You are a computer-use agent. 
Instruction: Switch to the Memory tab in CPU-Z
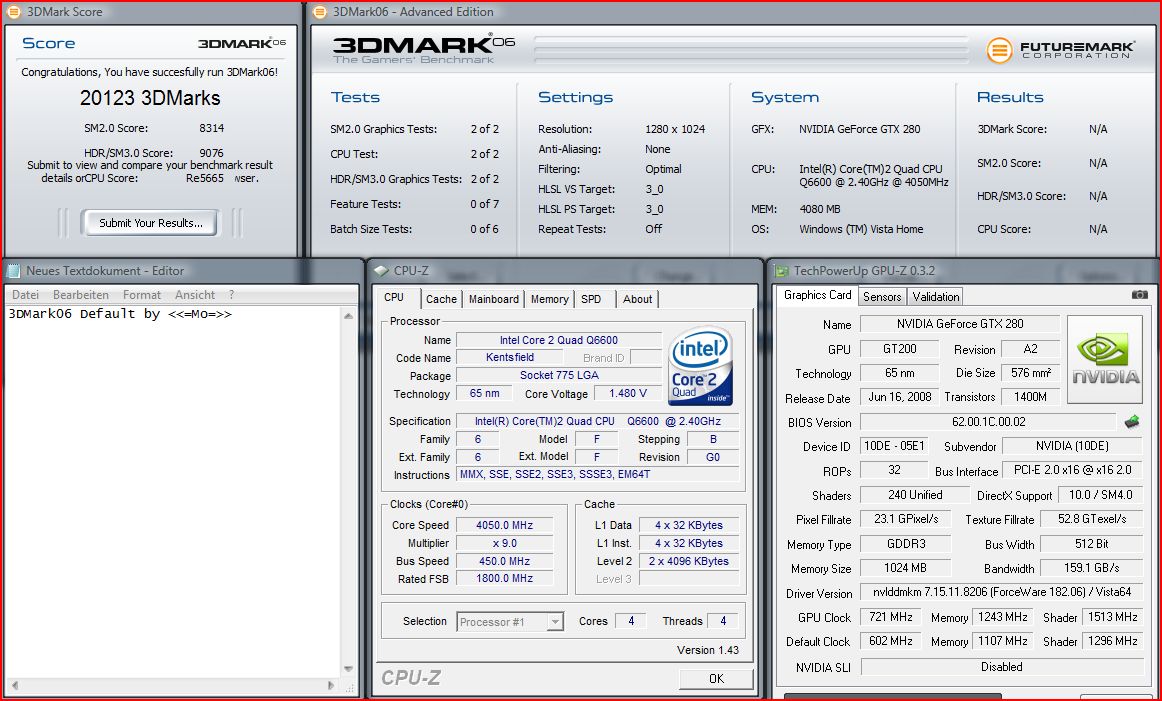click(x=549, y=299)
